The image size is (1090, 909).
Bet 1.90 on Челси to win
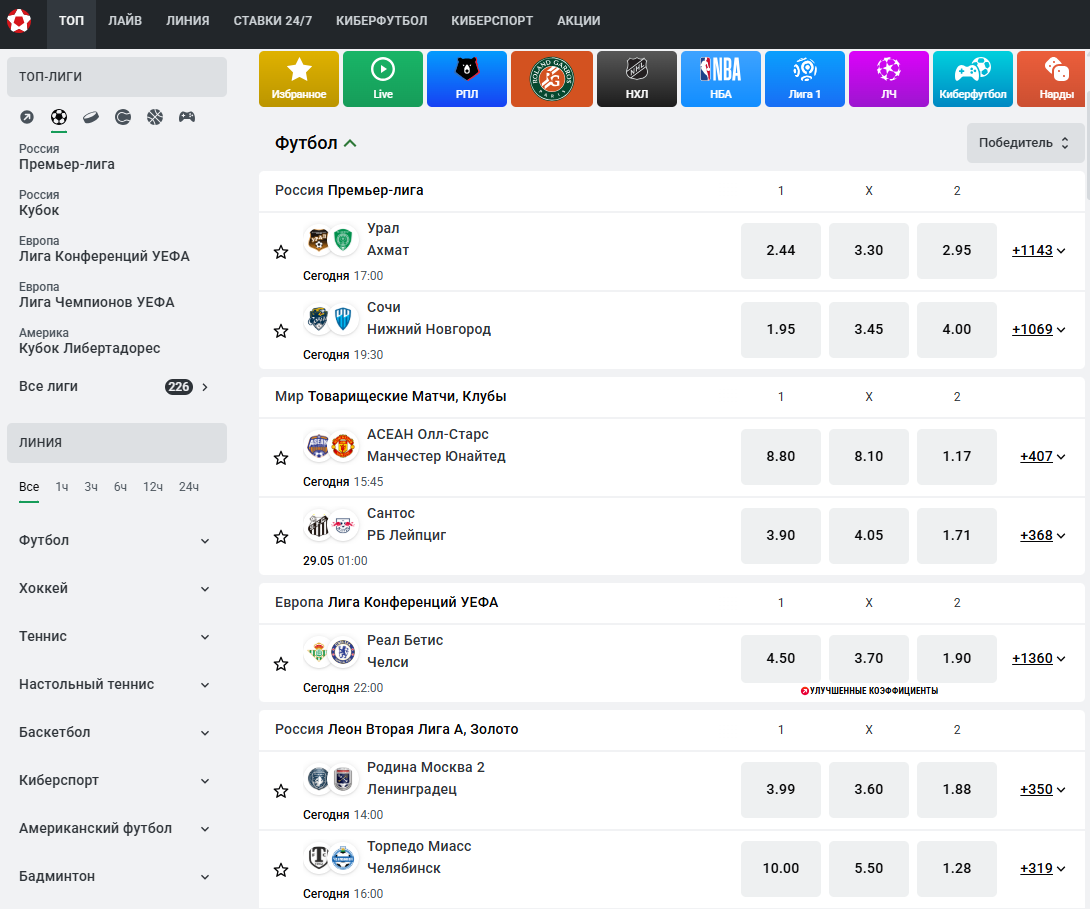tap(957, 658)
